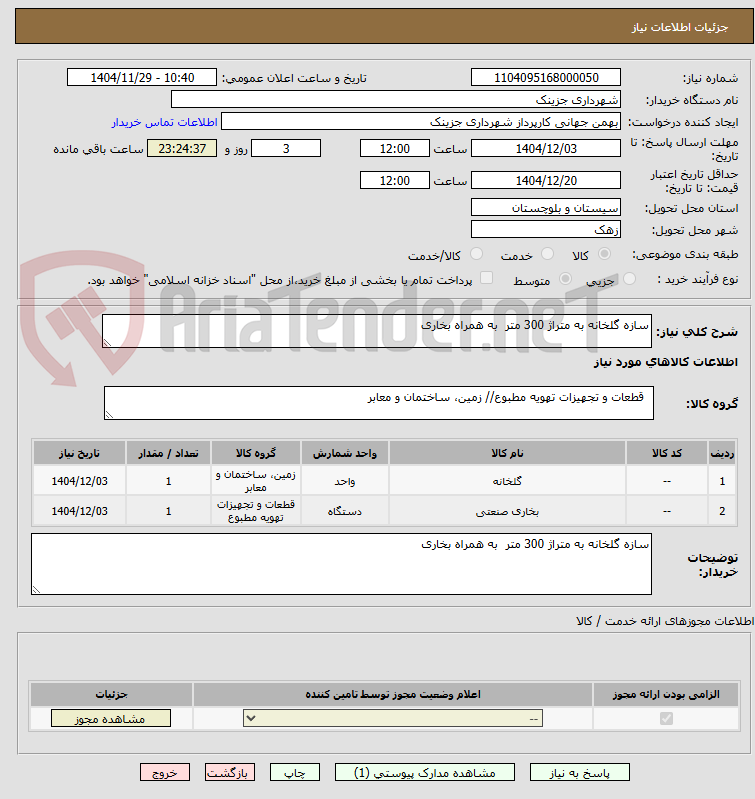Click the واحد شمارش column header

tap(345, 453)
